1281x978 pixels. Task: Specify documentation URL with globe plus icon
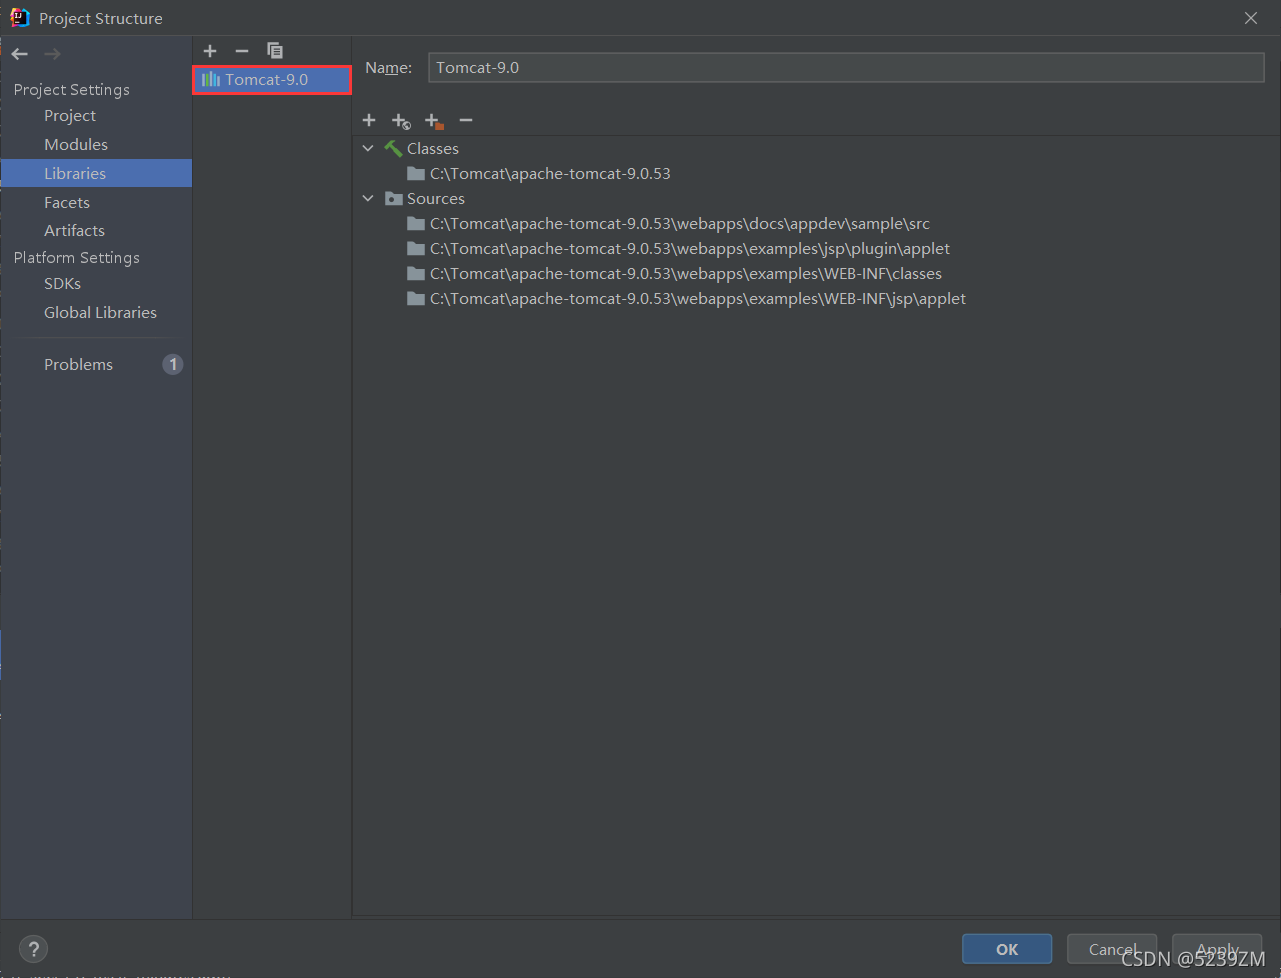pyautogui.click(x=401, y=121)
